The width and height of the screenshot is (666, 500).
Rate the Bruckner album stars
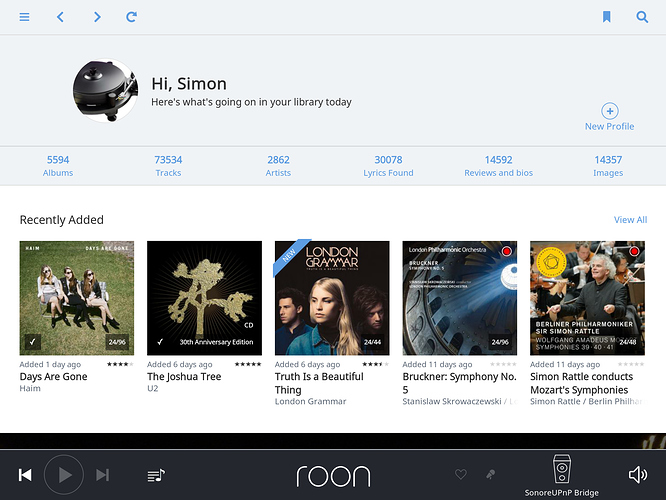503,364
